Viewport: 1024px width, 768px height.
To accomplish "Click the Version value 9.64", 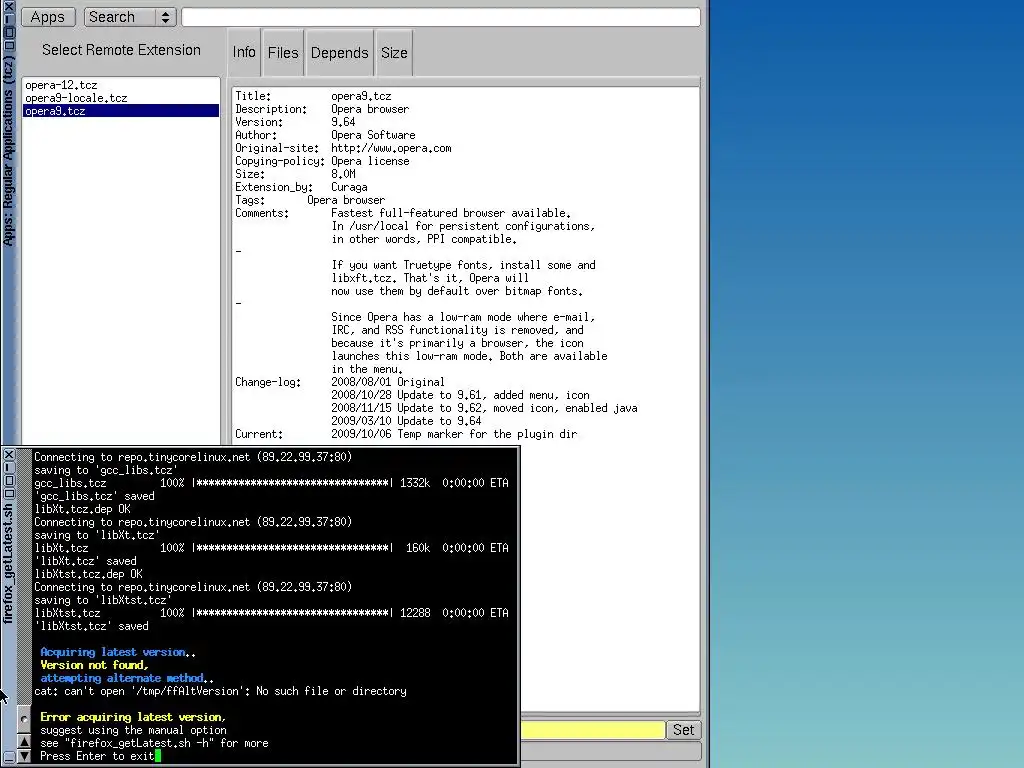I will (343, 122).
